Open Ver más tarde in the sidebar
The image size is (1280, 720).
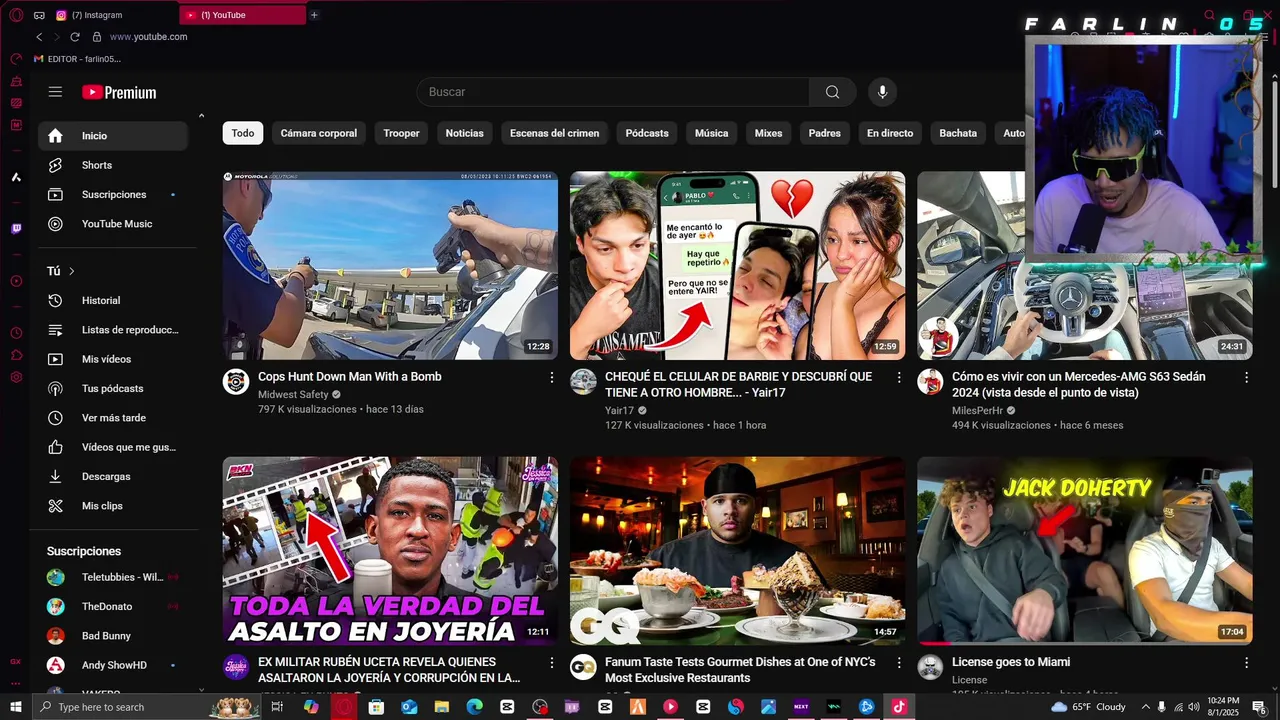coord(113,418)
